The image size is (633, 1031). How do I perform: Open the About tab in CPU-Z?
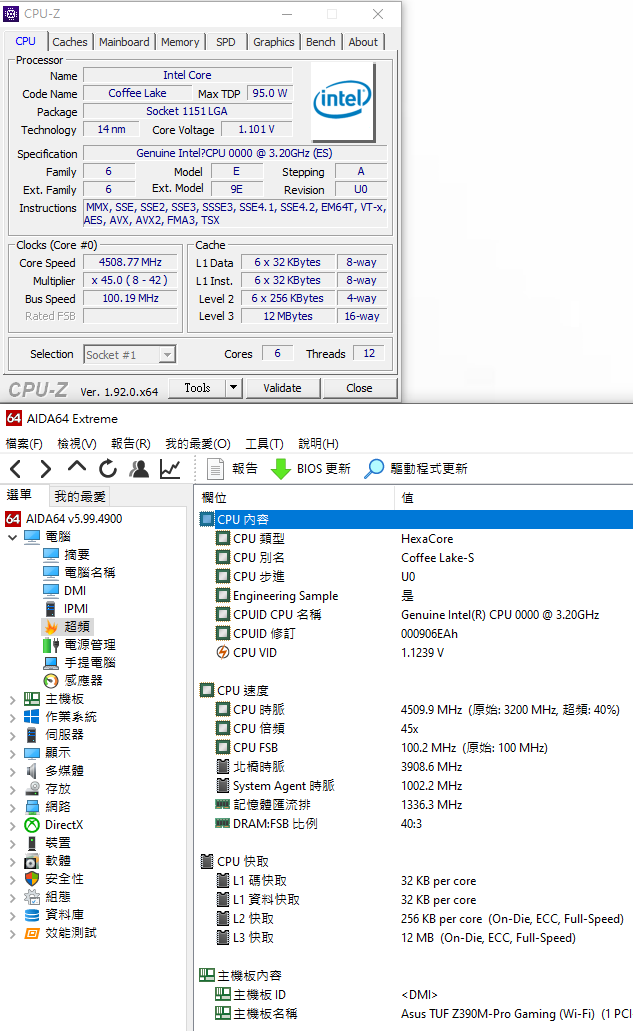click(x=363, y=42)
